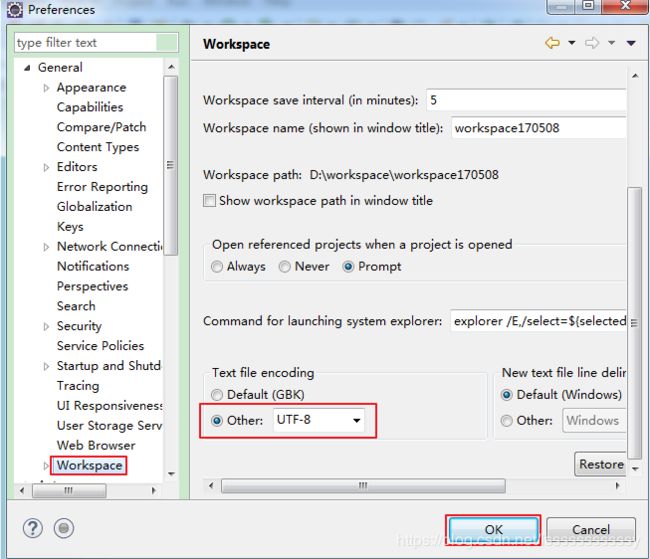
Task: Click the Cancel button
Action: pyautogui.click(x=591, y=530)
